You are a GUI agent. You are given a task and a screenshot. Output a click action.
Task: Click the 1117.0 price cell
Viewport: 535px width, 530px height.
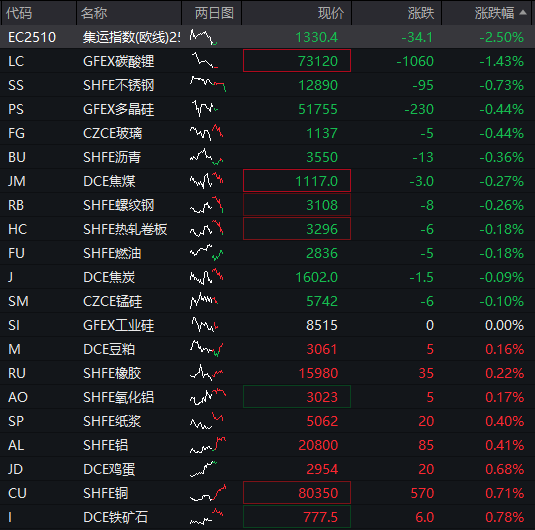(x=297, y=181)
